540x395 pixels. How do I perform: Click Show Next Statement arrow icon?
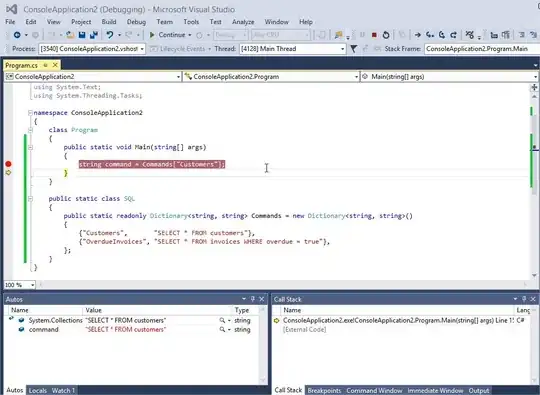coord(418,35)
